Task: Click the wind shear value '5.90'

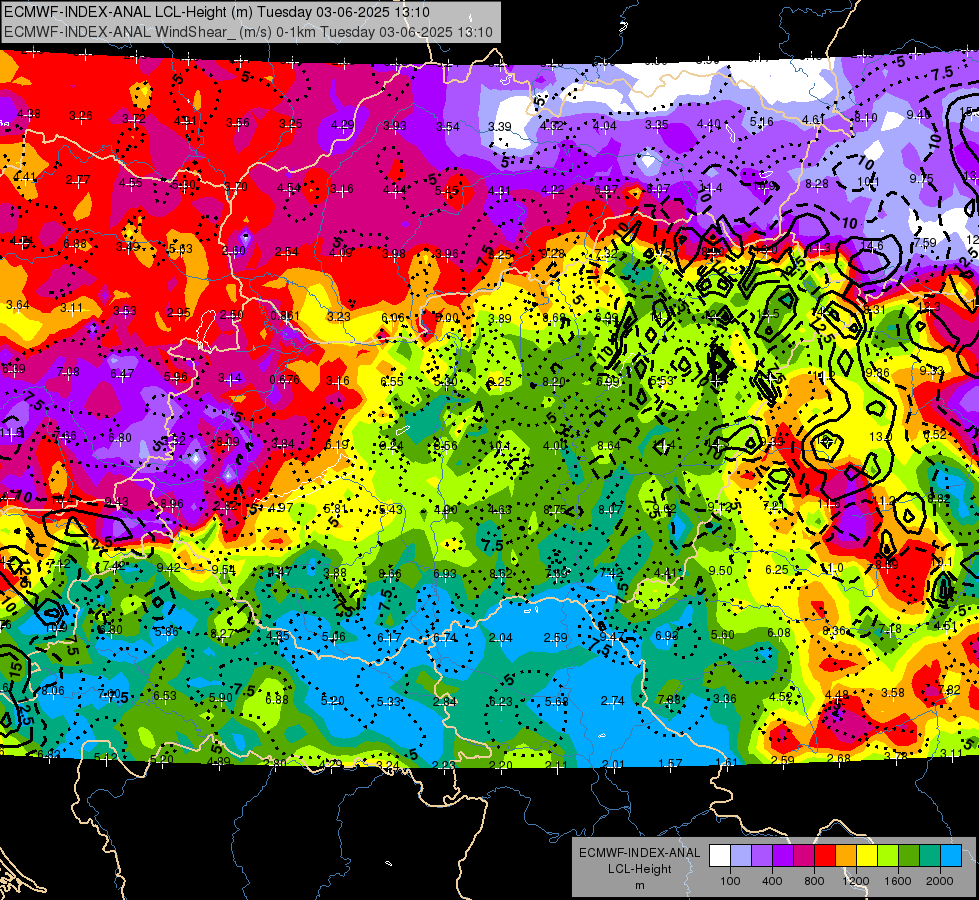Action: point(220,698)
